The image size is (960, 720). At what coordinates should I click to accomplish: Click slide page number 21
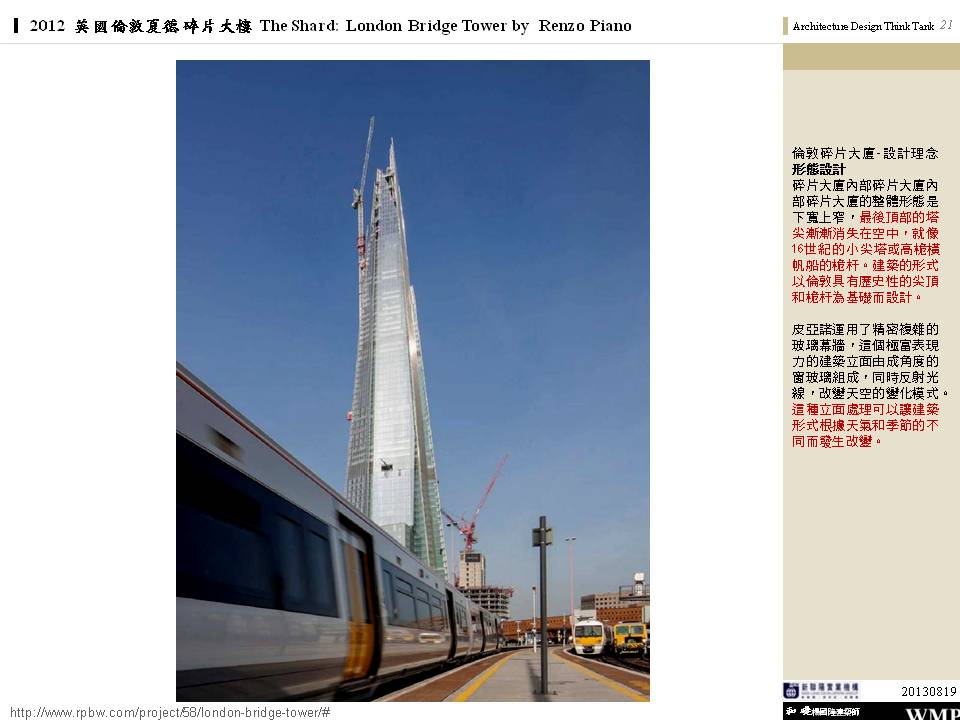pos(946,25)
